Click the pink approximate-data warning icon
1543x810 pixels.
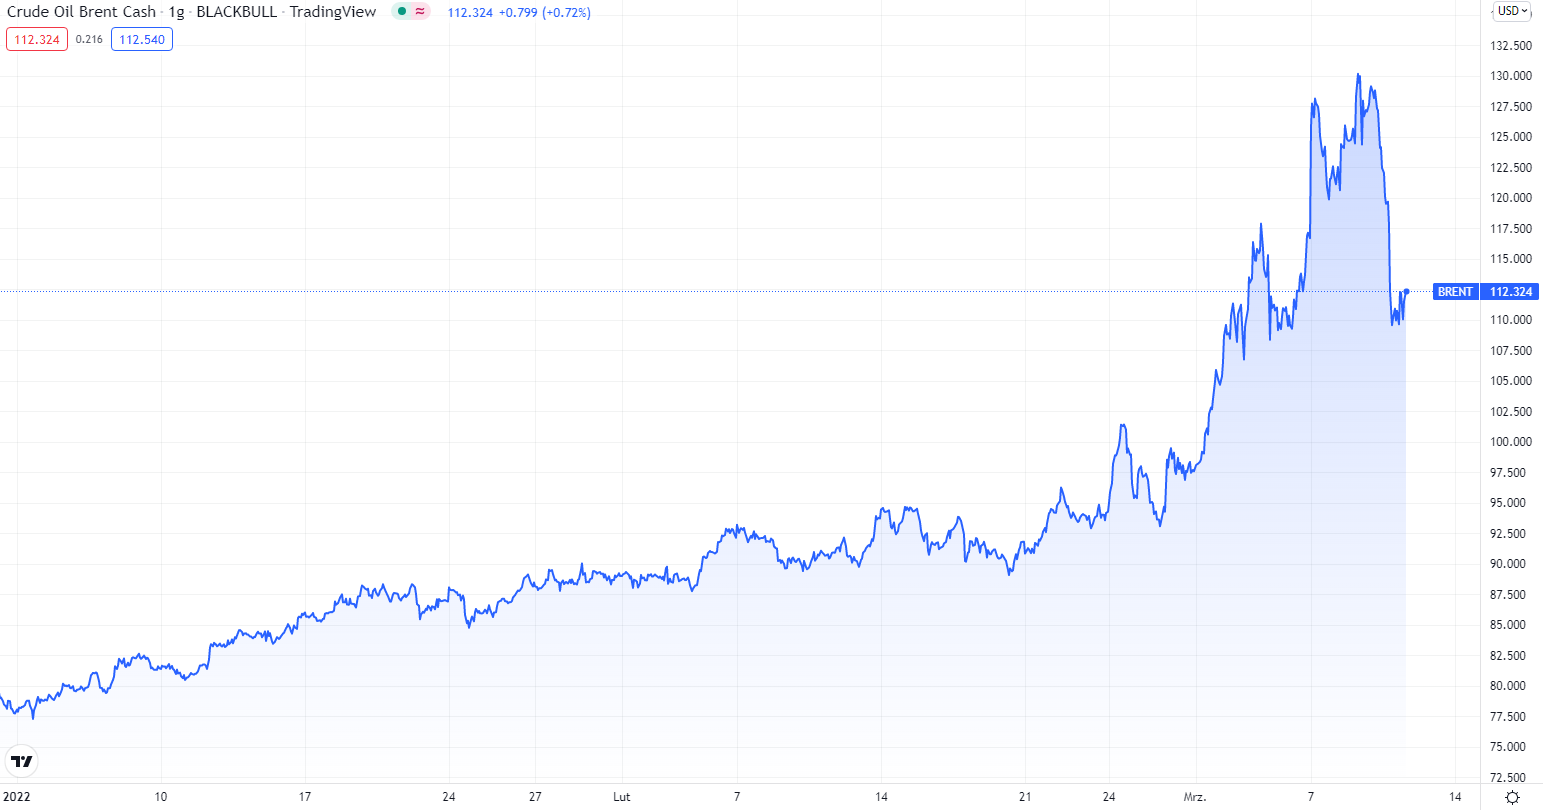(421, 12)
